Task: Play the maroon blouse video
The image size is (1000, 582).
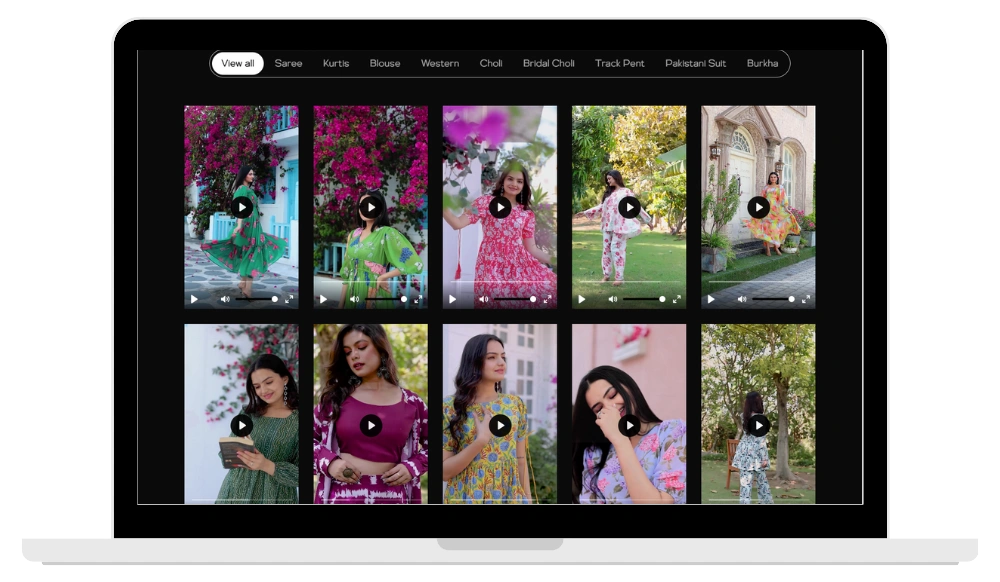Action: [370, 426]
